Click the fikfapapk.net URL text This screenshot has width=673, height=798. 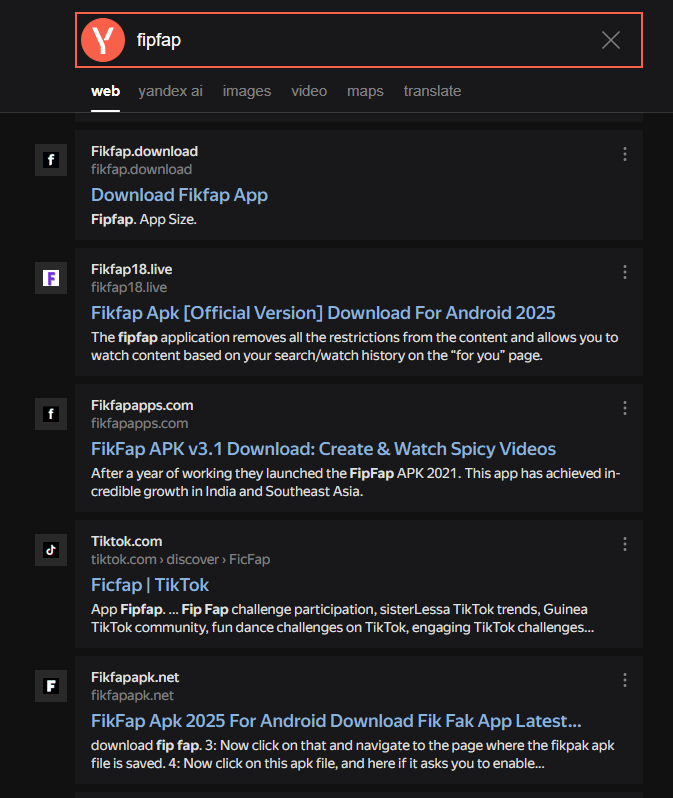pyautogui.click(x=132, y=696)
